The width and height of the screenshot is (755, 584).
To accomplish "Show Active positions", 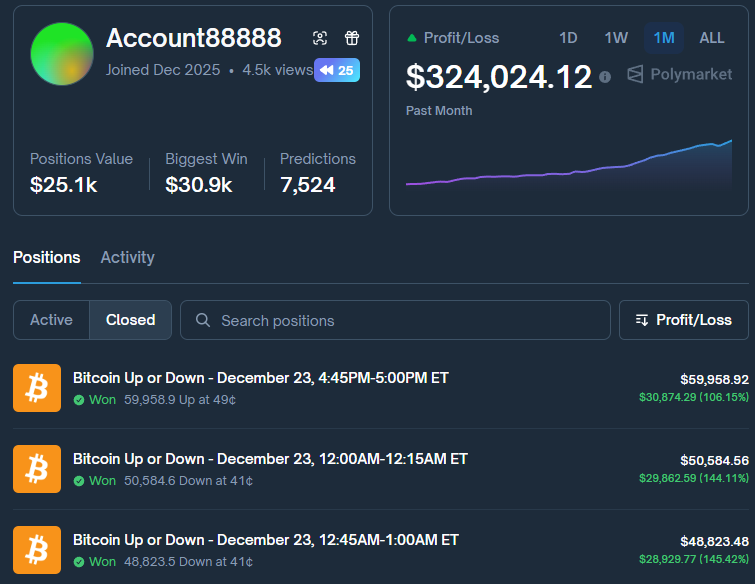I will [52, 320].
